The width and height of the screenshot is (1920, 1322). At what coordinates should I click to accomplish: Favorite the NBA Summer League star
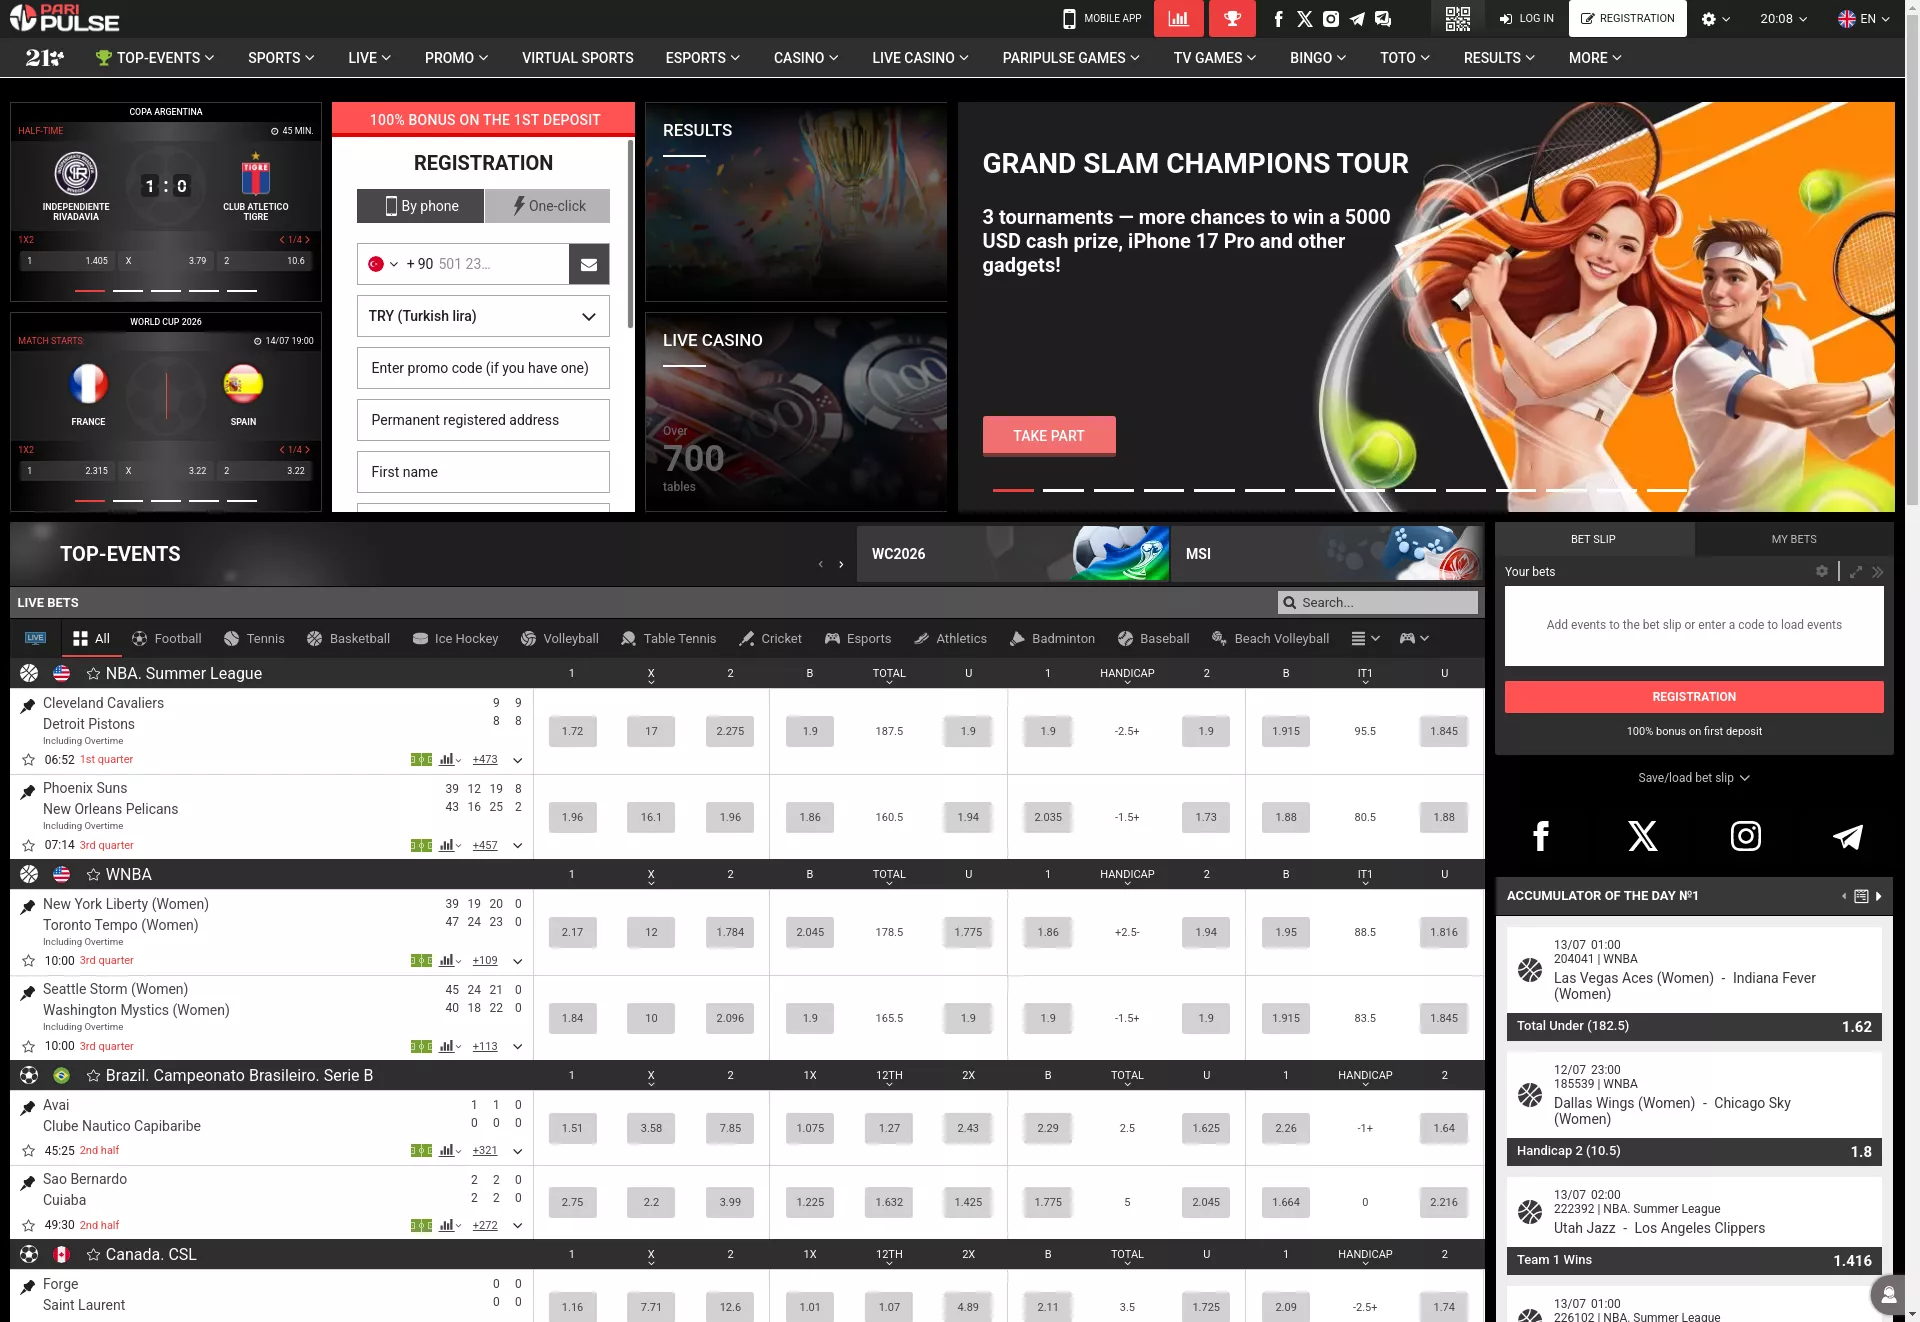click(93, 674)
